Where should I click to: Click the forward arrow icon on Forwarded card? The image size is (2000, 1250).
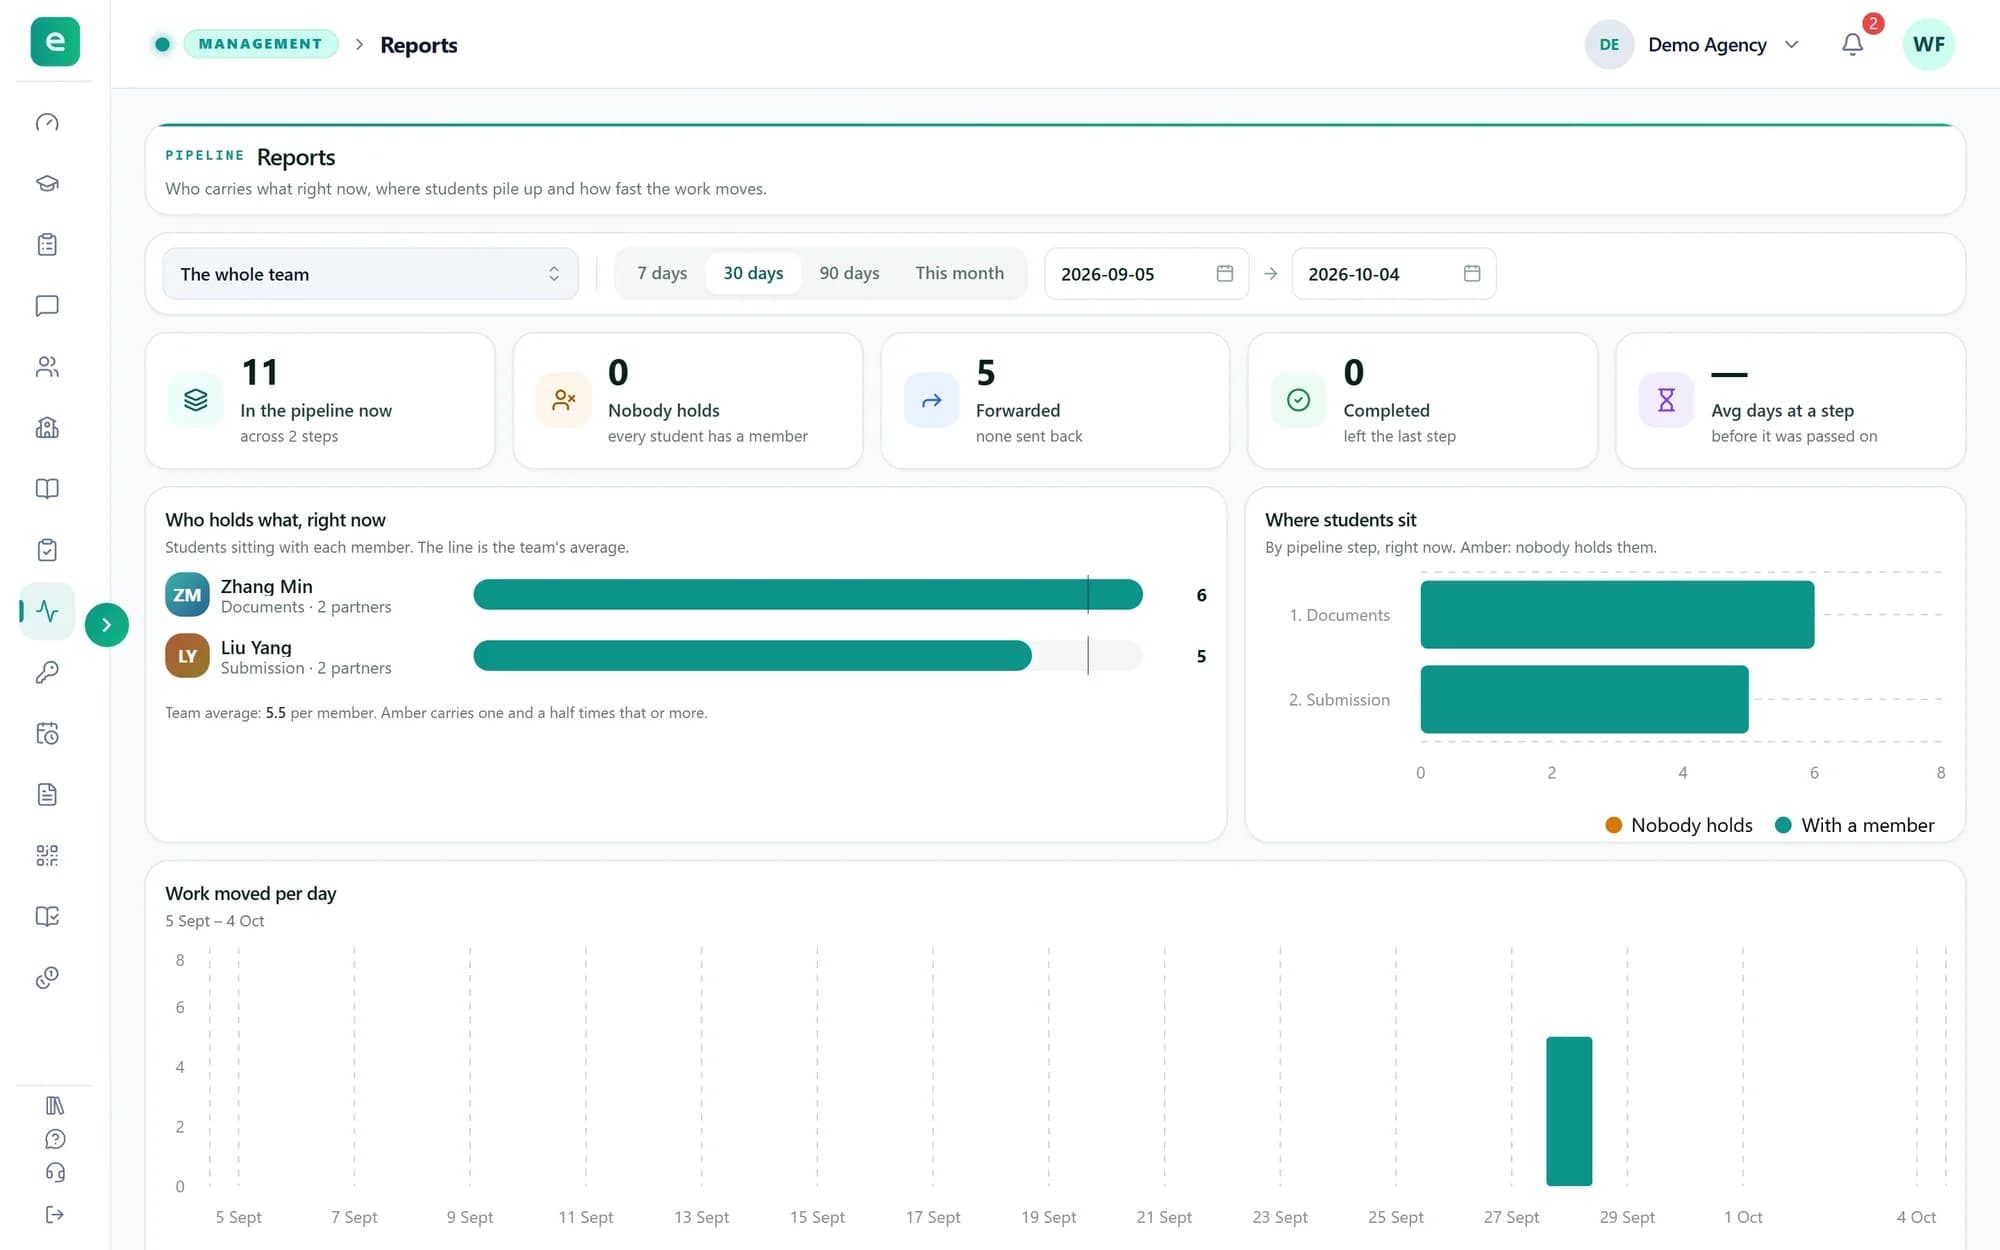click(931, 400)
